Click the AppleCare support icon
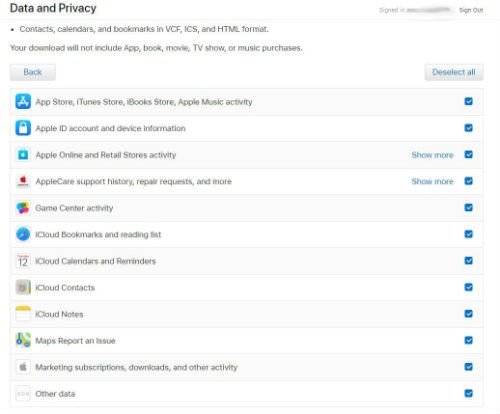 [23, 181]
